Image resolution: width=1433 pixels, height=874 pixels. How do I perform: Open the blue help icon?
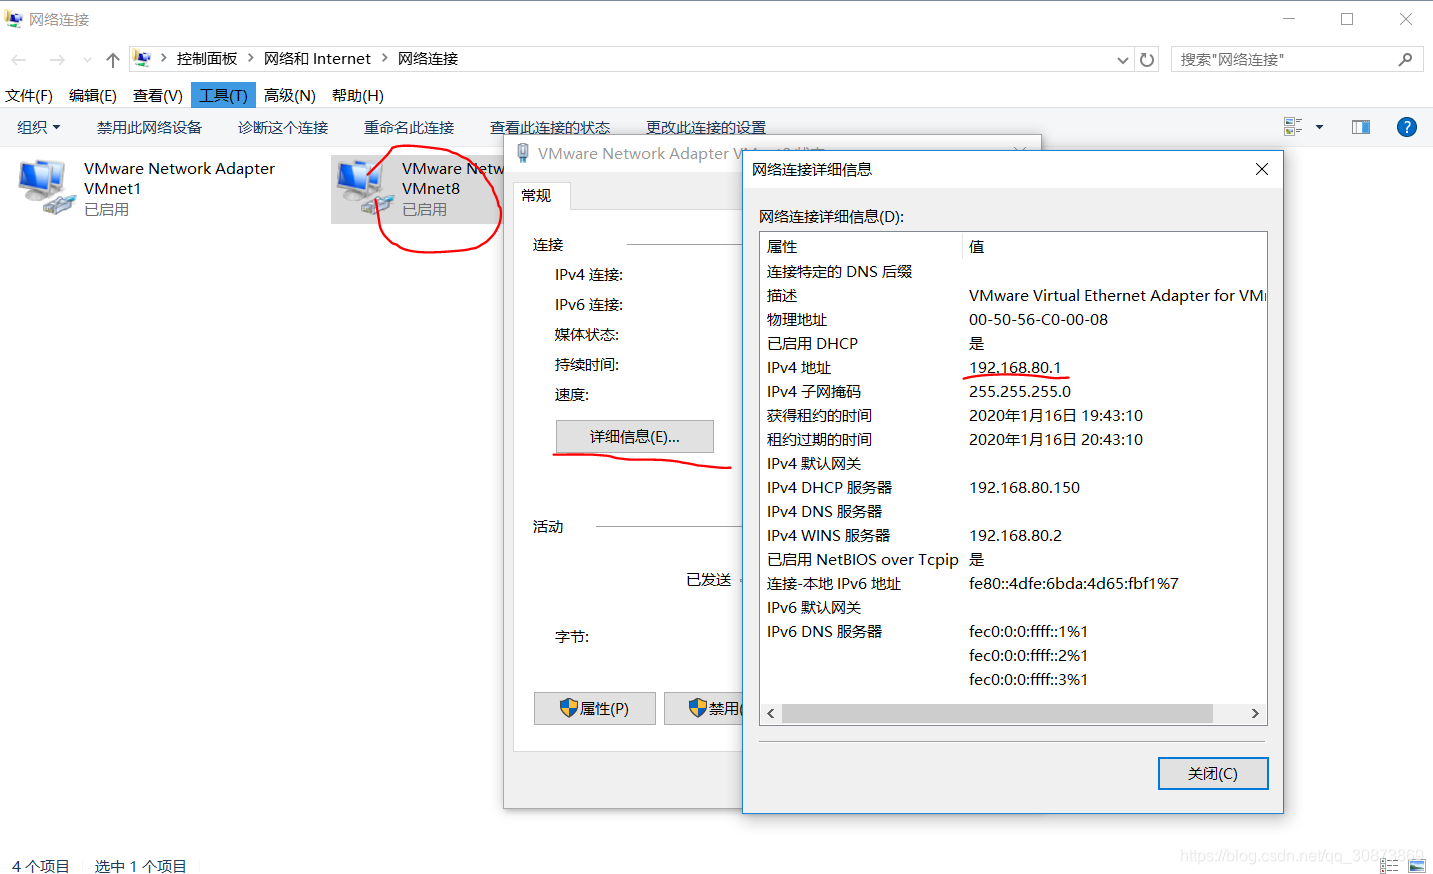click(1406, 127)
